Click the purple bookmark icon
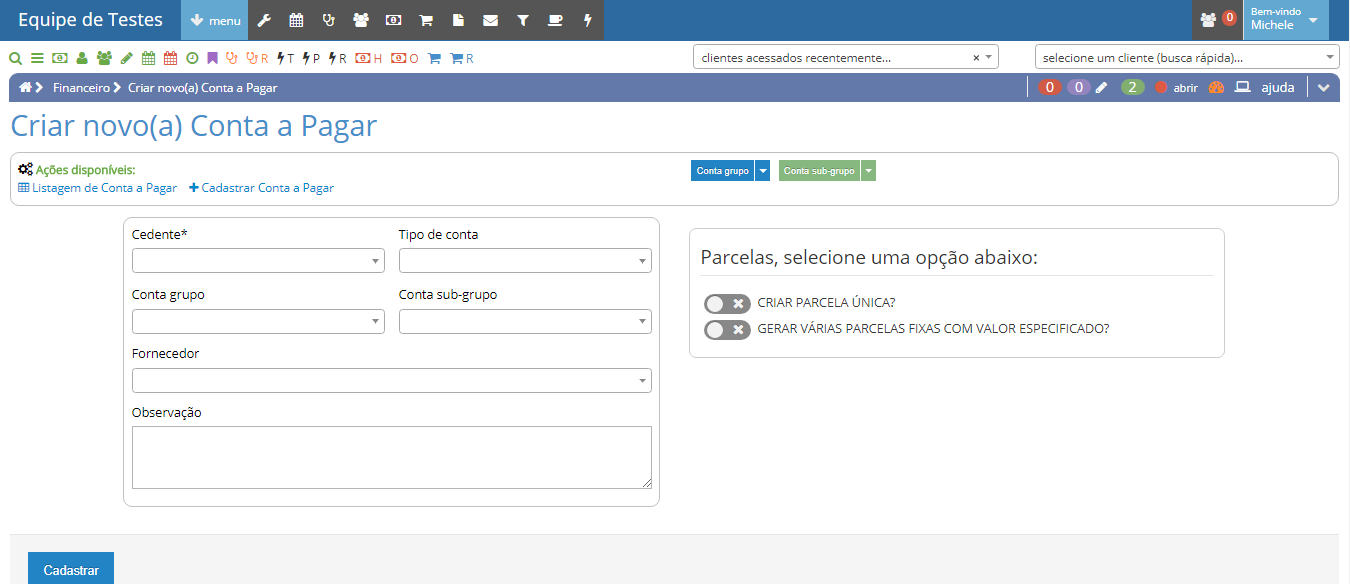The height and width of the screenshot is (584, 1350). [x=212, y=58]
